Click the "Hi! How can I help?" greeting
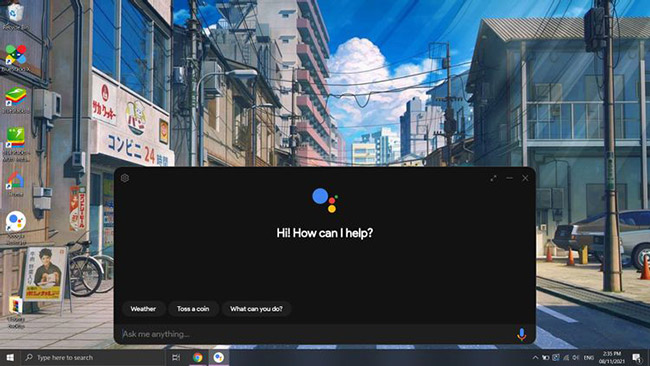This screenshot has width=650, height=366. click(x=325, y=233)
